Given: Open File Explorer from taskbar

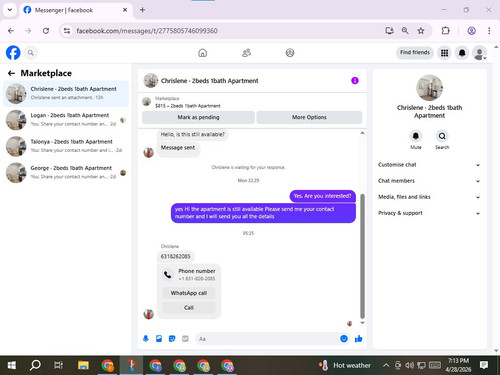Looking at the screenshot, I should click(x=83, y=365).
